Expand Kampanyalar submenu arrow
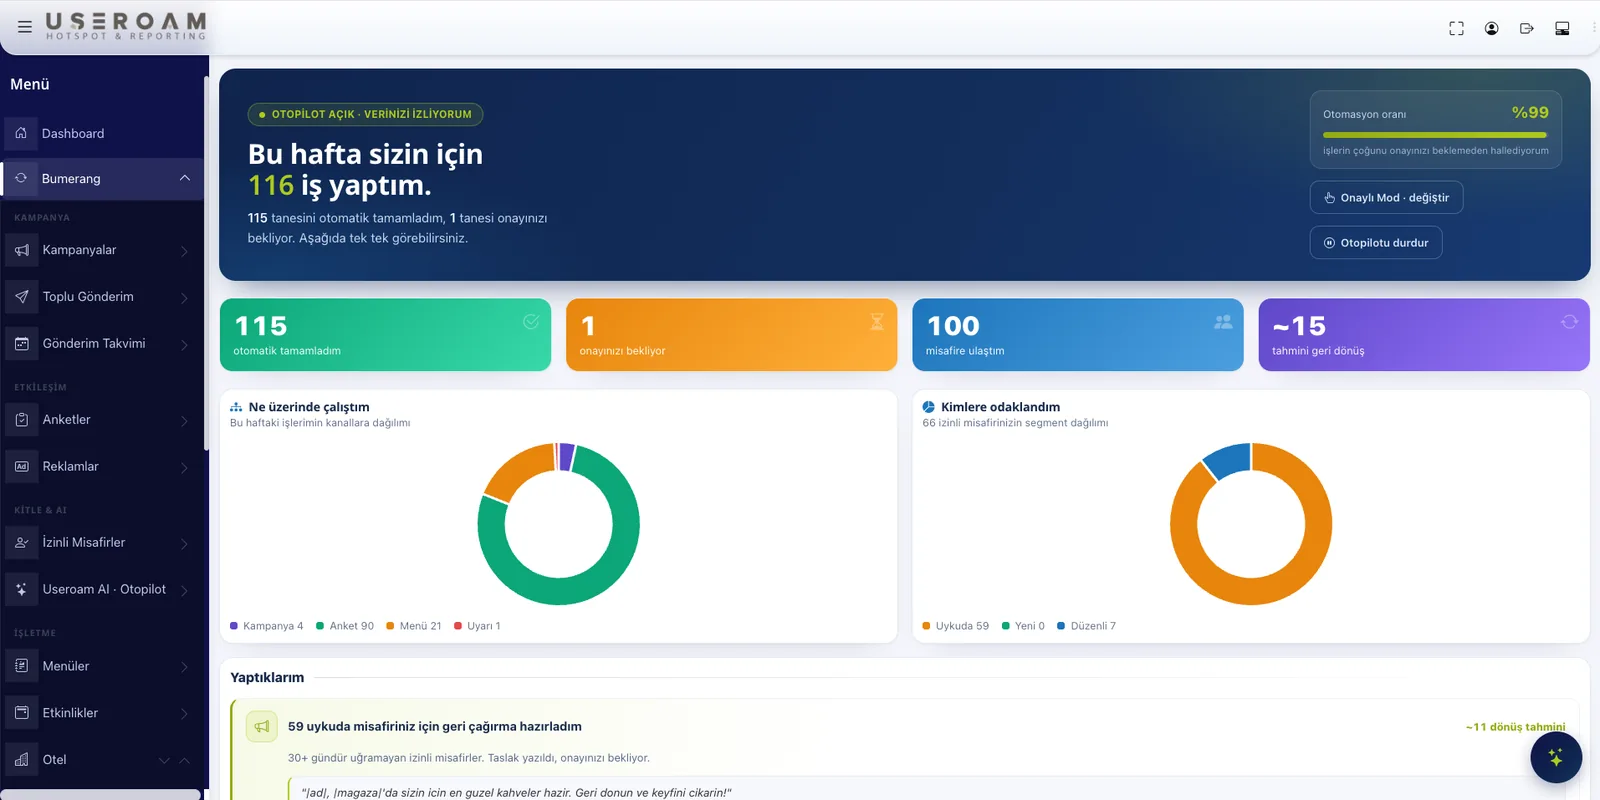The height and width of the screenshot is (800, 1600). pyautogui.click(x=184, y=251)
